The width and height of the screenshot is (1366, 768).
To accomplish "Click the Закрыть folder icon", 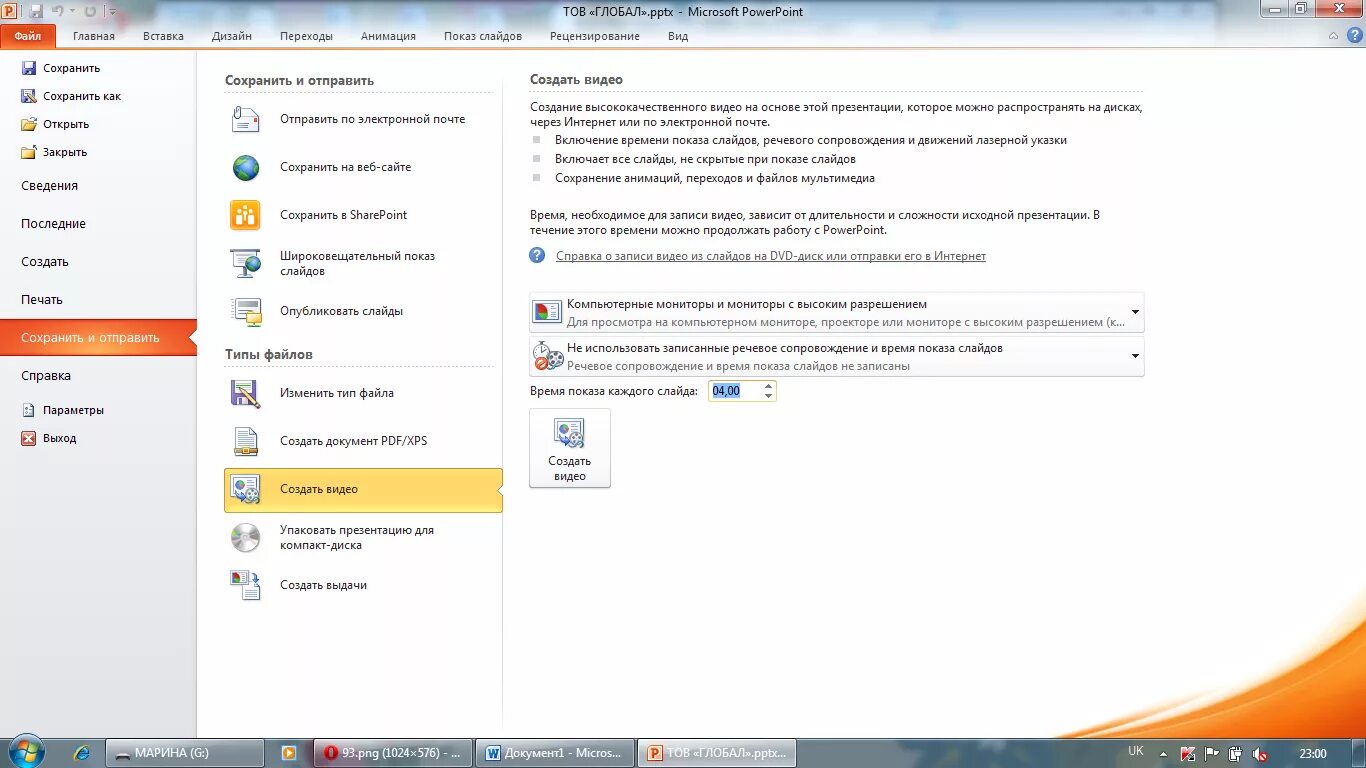I will [x=29, y=152].
